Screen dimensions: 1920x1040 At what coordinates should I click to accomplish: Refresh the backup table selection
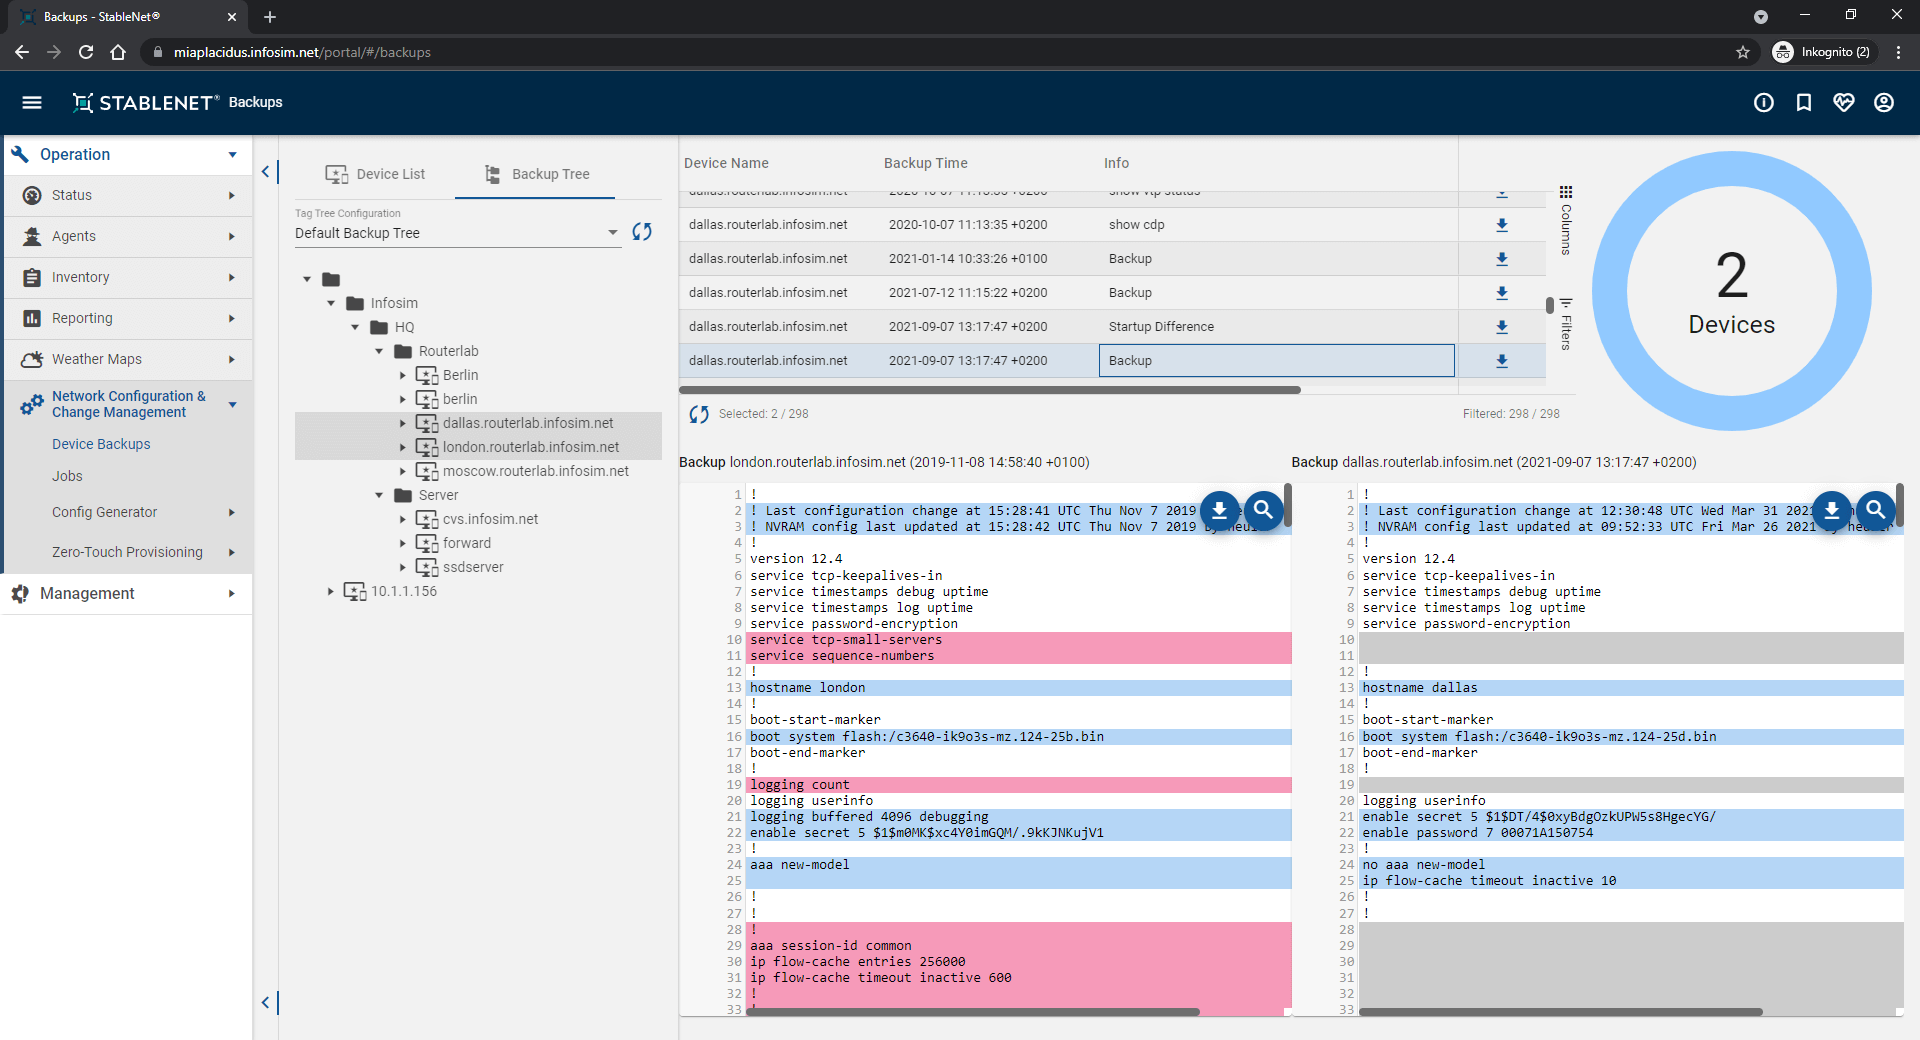(699, 414)
